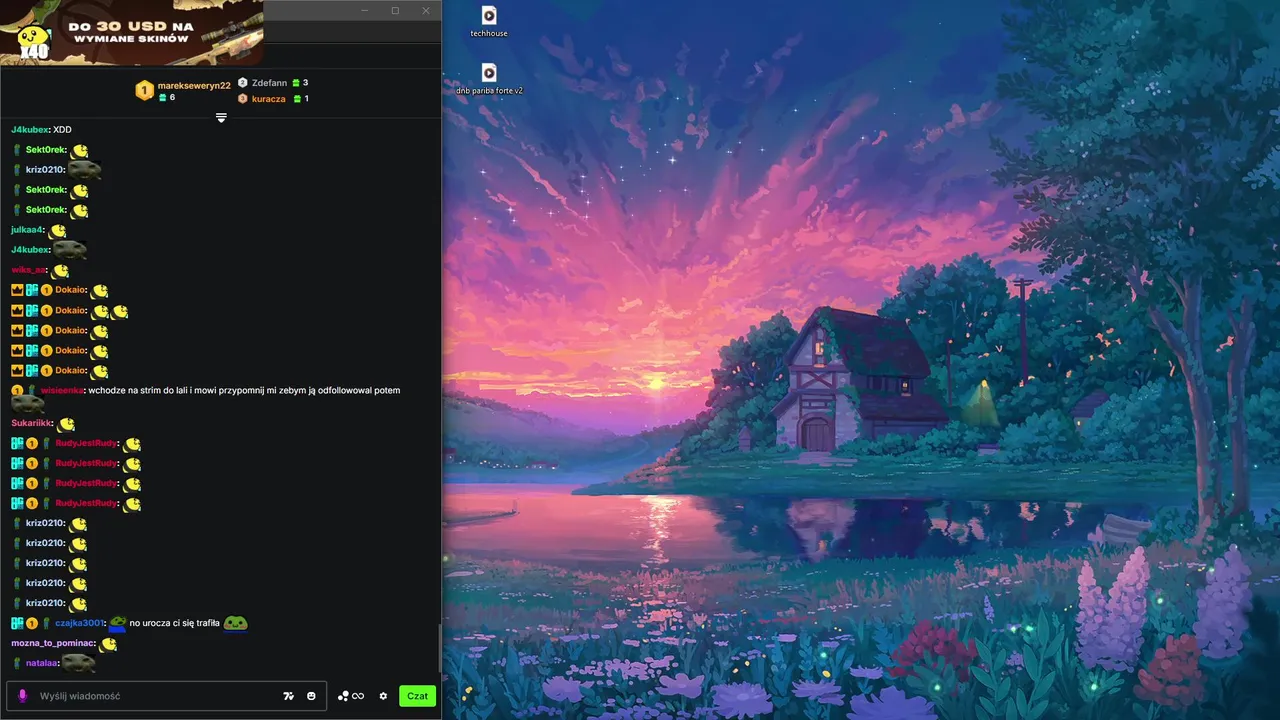The height and width of the screenshot is (720, 1280).
Task: Open wisieenka user card
Action: click(62, 390)
